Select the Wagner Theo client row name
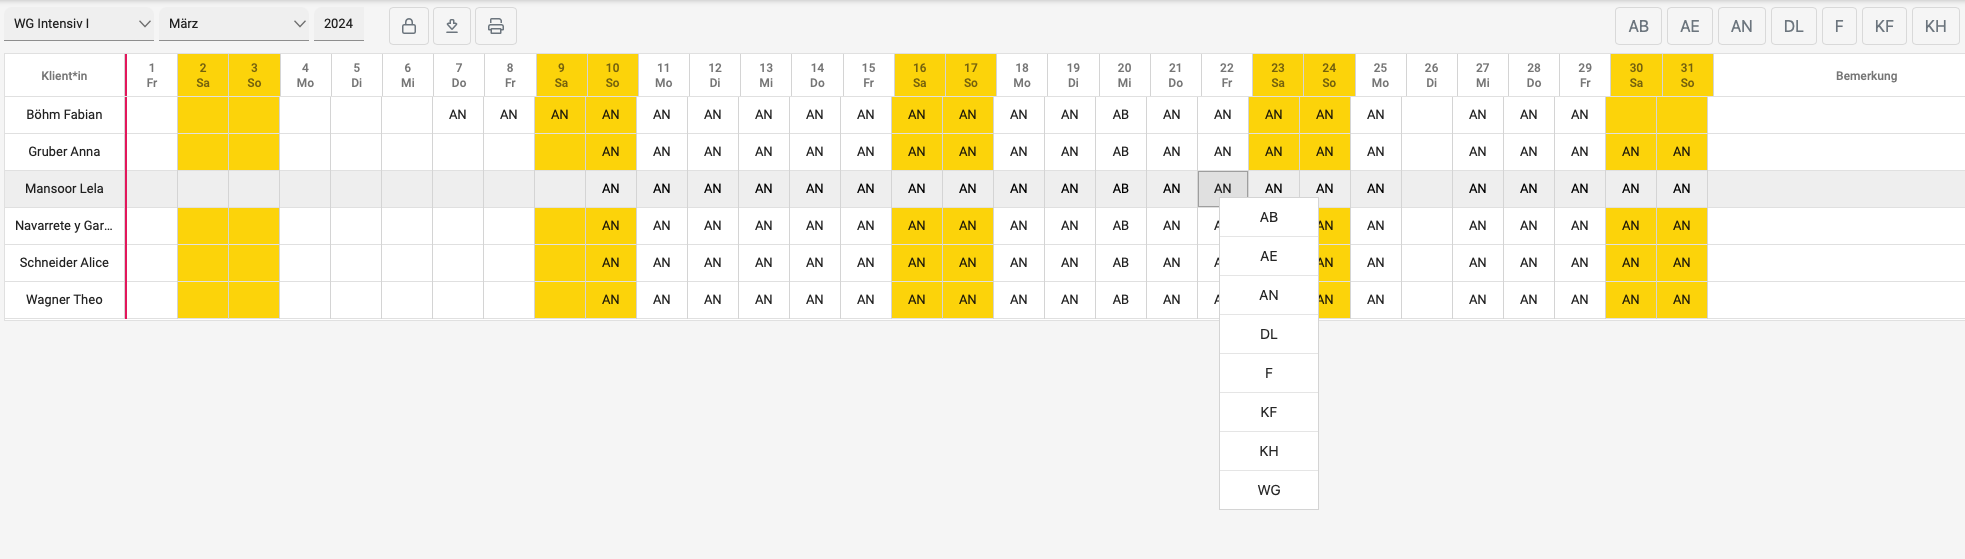This screenshot has width=1965, height=559. (64, 300)
